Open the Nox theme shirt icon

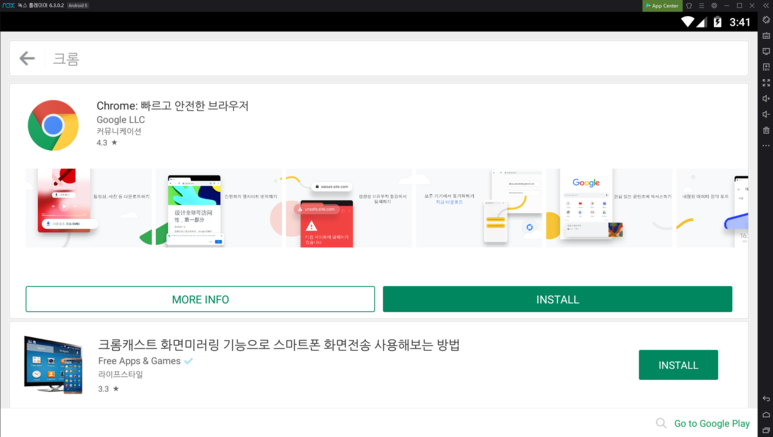click(x=689, y=5)
